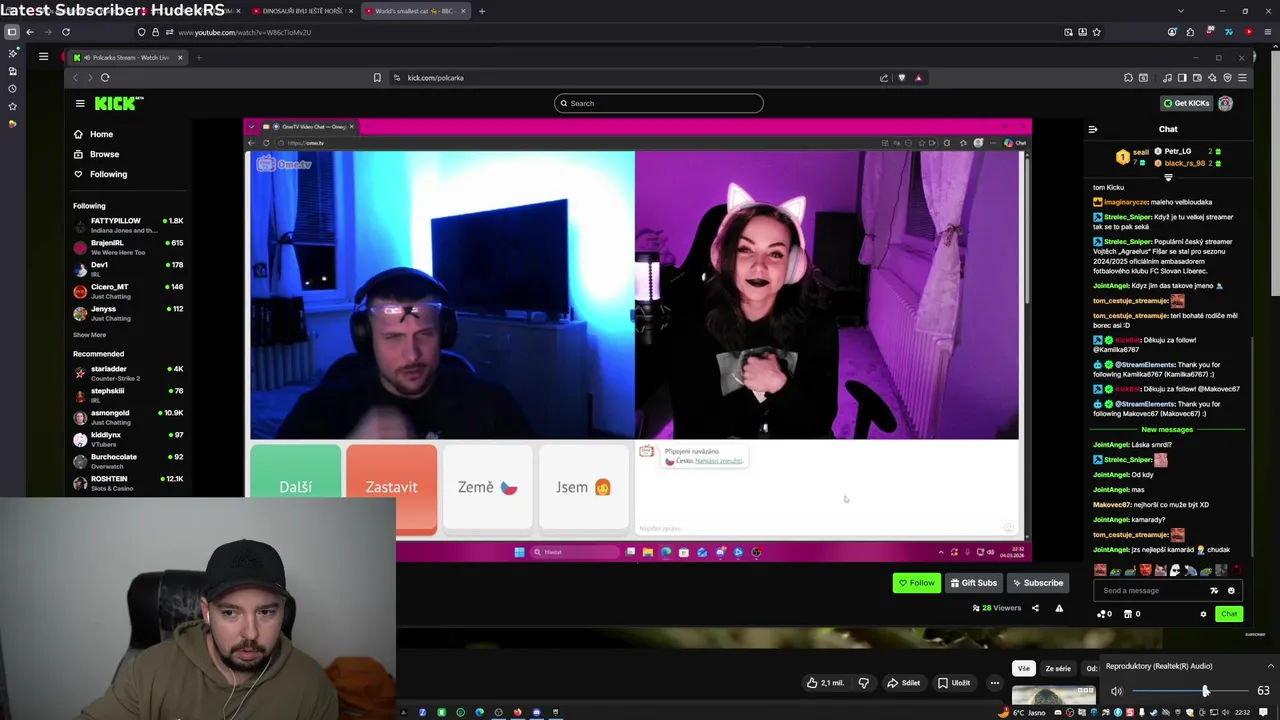Open YouTube more actions ellipsis
This screenshot has width=1280, height=720.
(994, 683)
